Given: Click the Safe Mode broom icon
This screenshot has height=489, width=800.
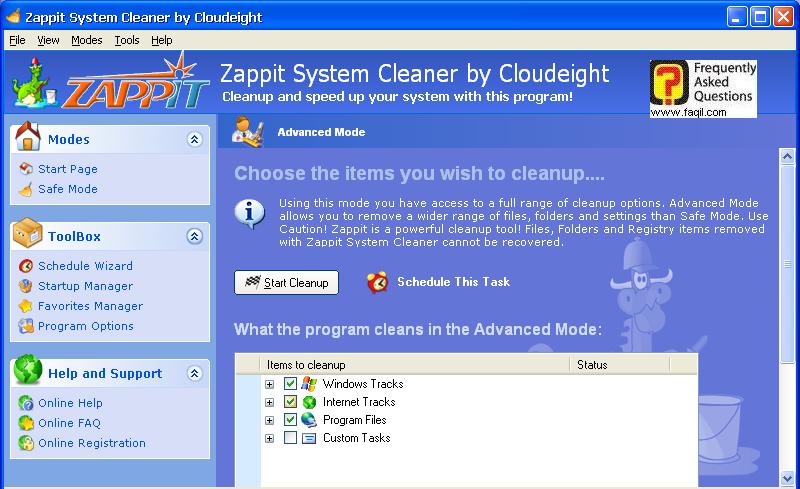Looking at the screenshot, I should (26, 189).
